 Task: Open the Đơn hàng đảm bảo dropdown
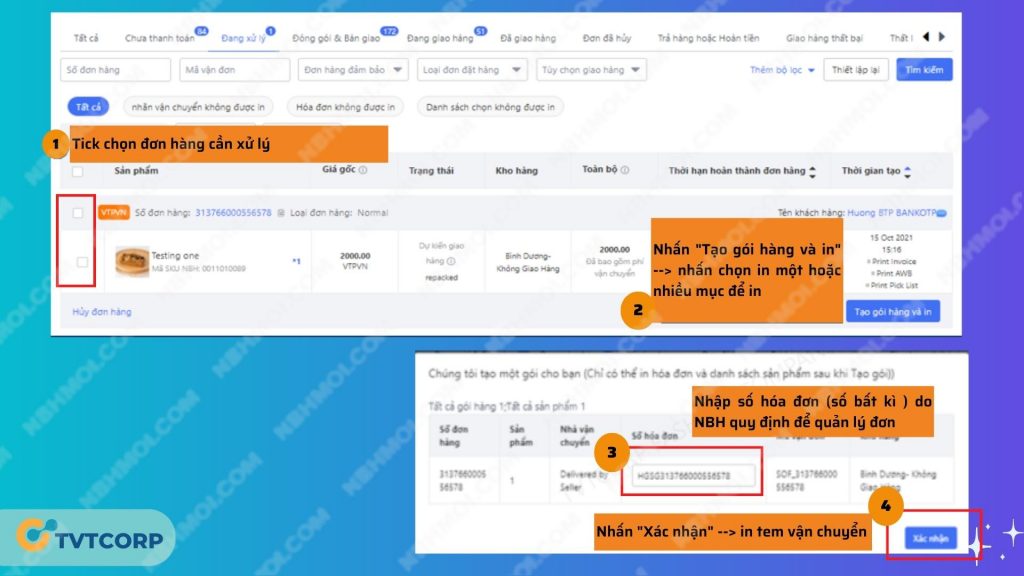[x=353, y=70]
